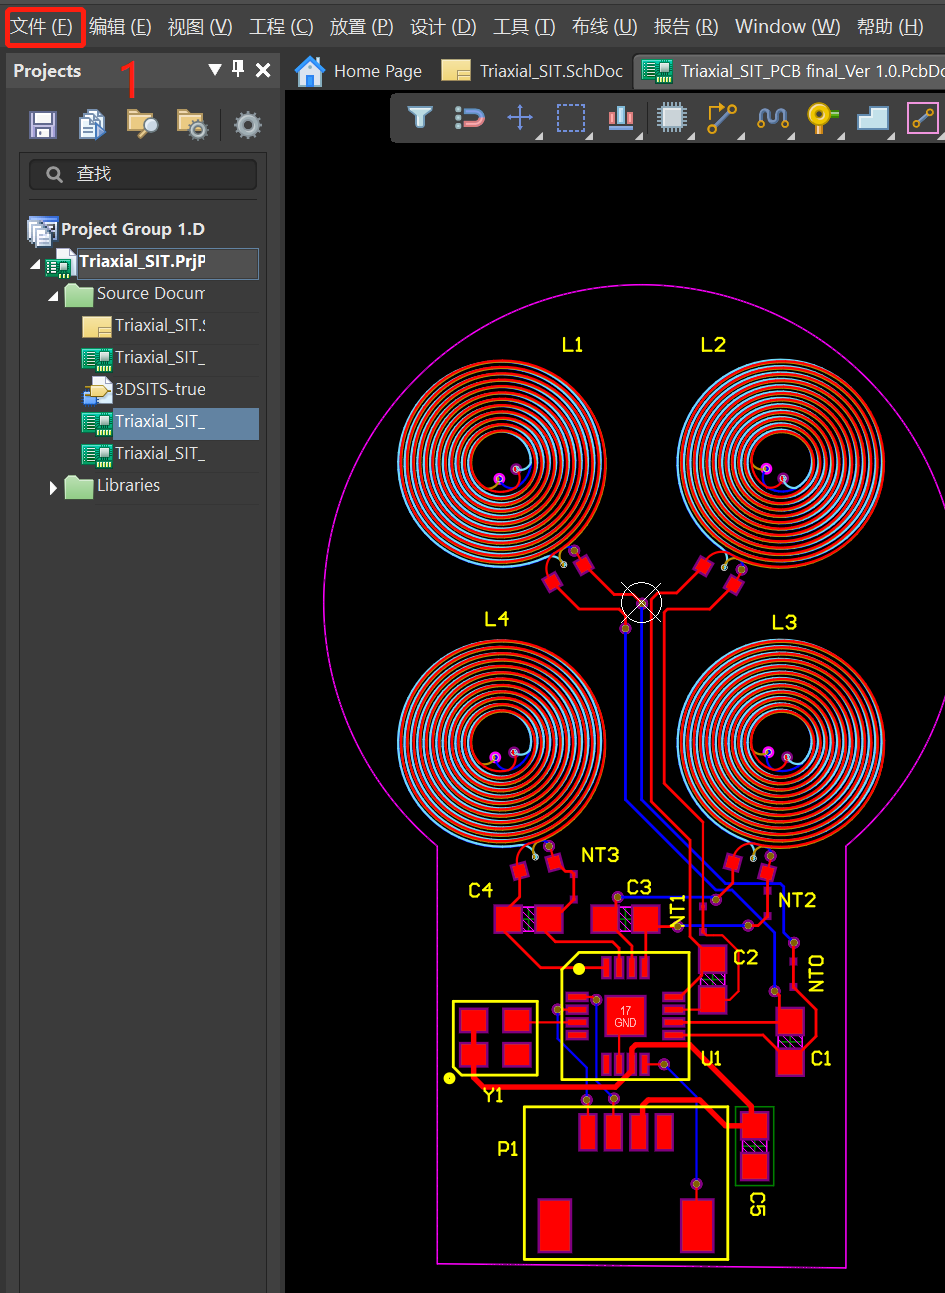945x1293 pixels.
Task: Click the project options folder-gear icon
Action: [191, 124]
